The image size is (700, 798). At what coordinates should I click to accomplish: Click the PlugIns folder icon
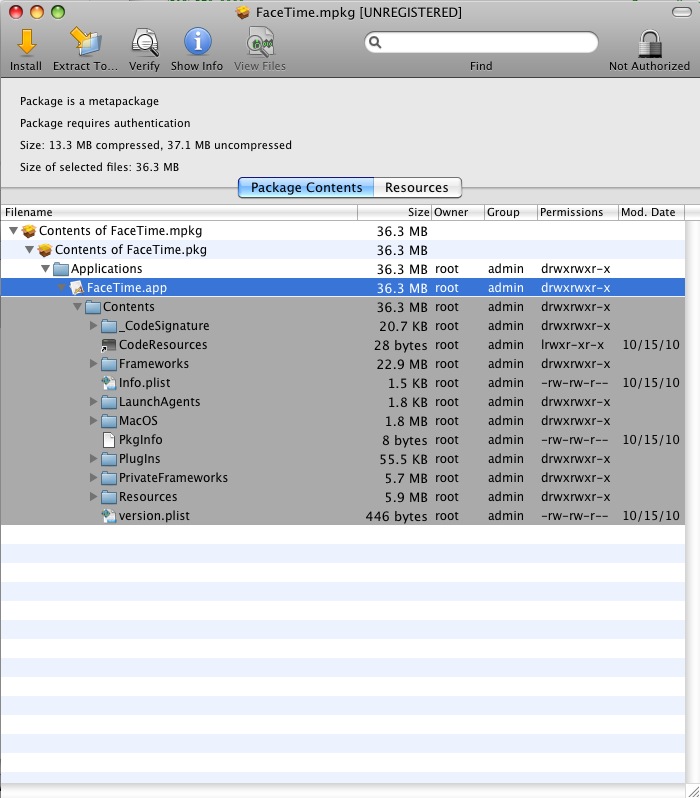[109, 459]
